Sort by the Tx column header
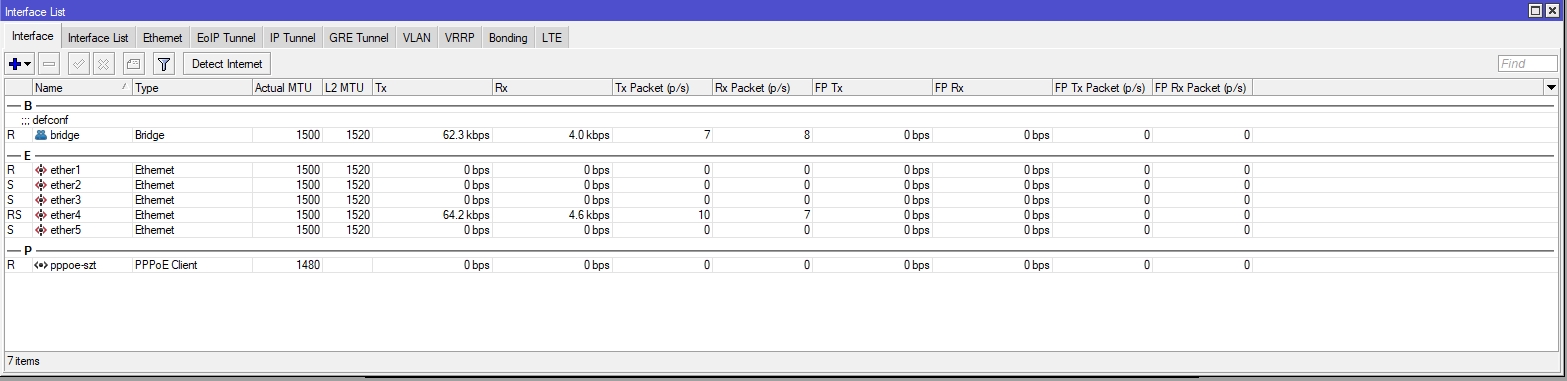This screenshot has height=381, width=1567. pyautogui.click(x=432, y=88)
